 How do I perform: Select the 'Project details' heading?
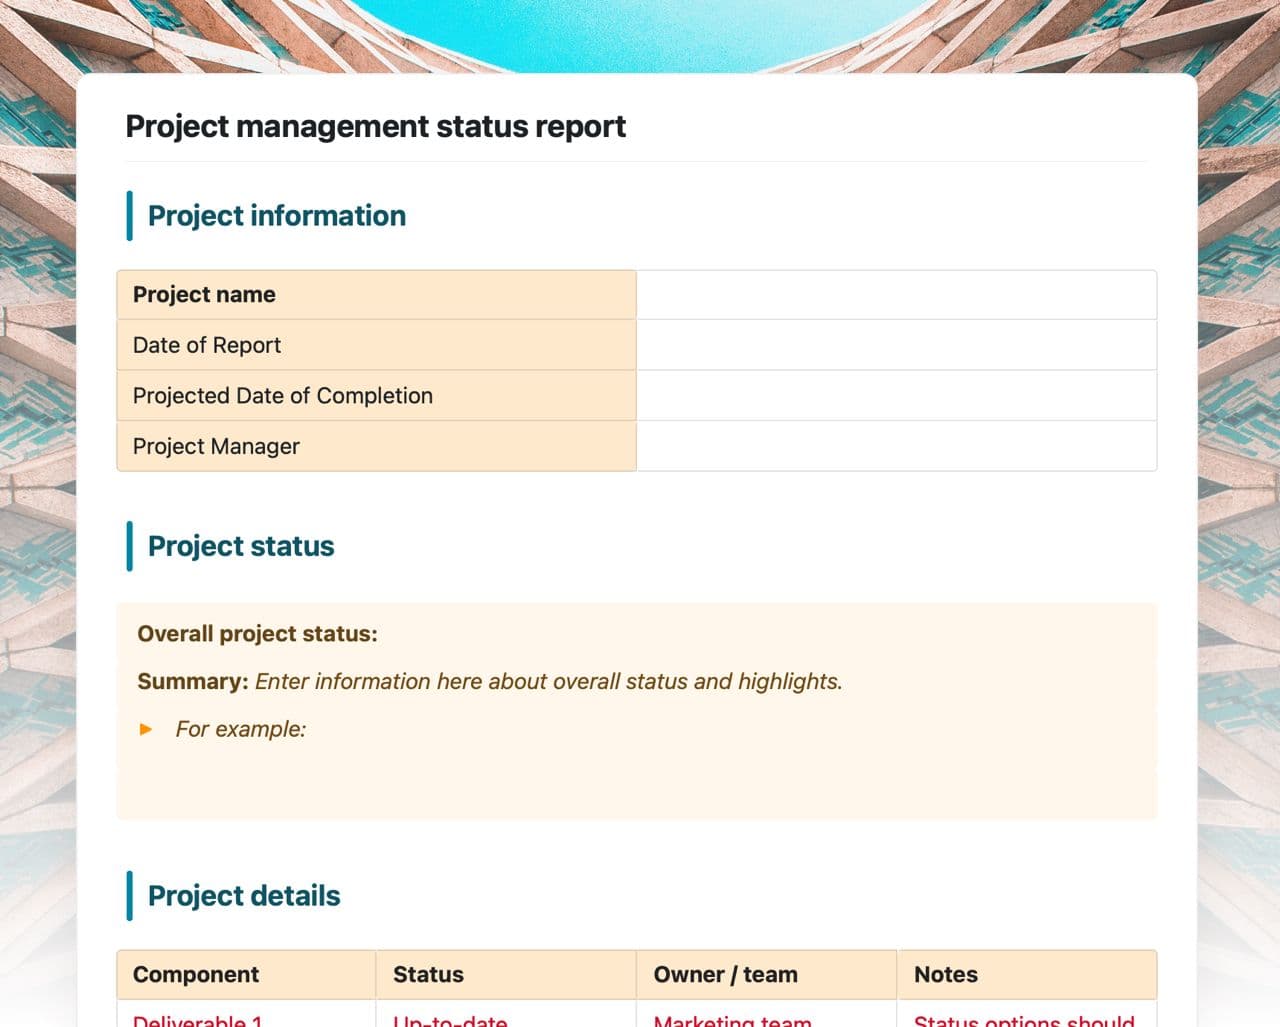(x=244, y=896)
